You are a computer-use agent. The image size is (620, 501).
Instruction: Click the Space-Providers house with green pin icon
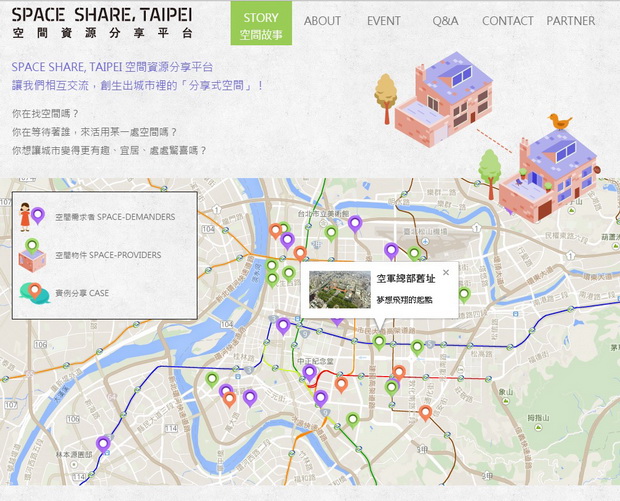[x=32, y=255]
